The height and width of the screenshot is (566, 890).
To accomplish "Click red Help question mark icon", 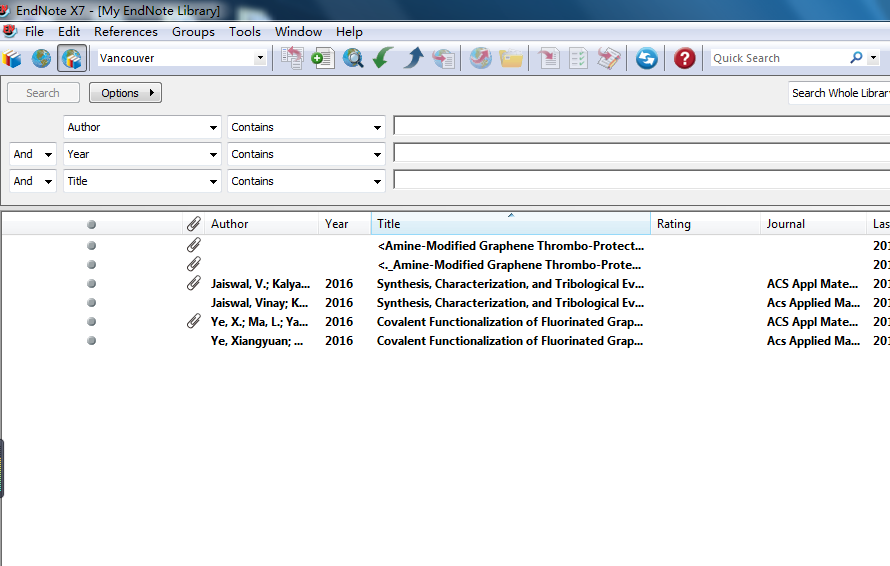I will point(685,58).
